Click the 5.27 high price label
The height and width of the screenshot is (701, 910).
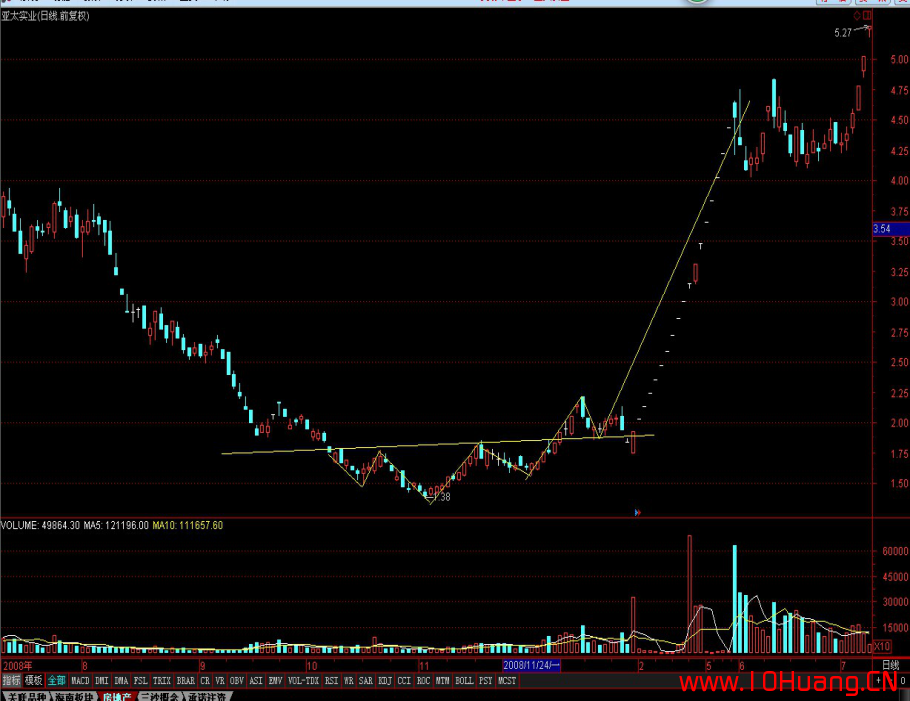pos(843,33)
